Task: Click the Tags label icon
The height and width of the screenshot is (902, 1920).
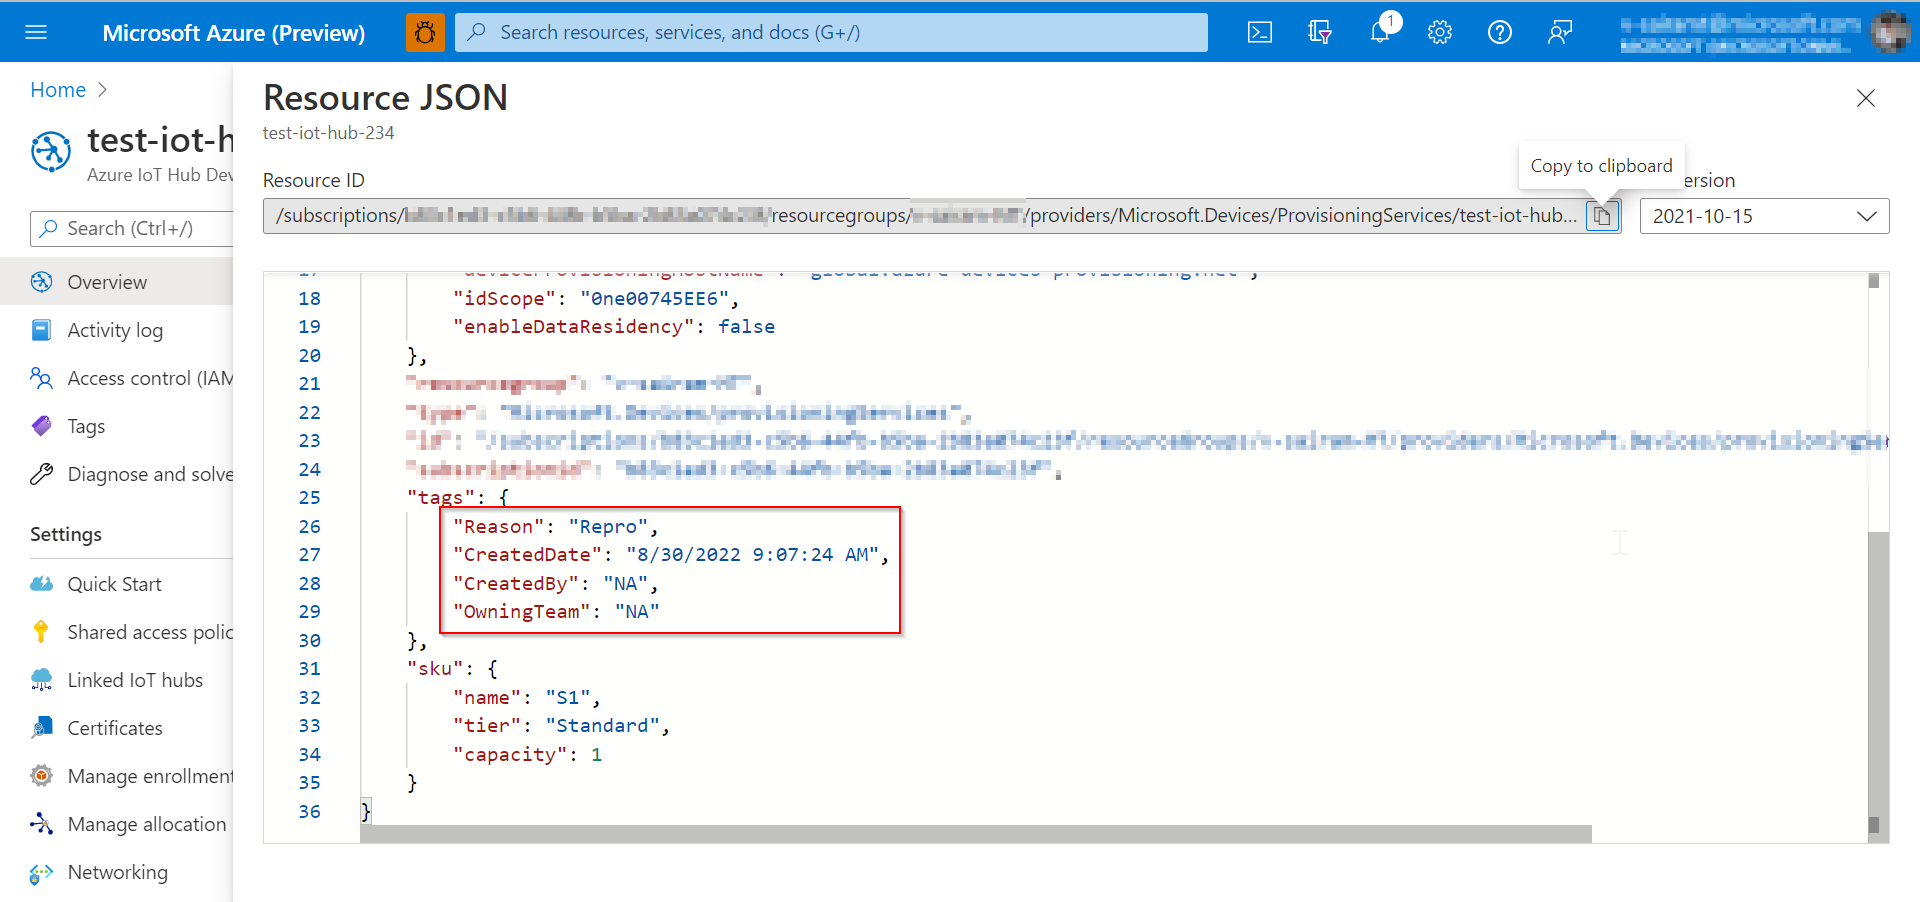Action: click(x=41, y=426)
